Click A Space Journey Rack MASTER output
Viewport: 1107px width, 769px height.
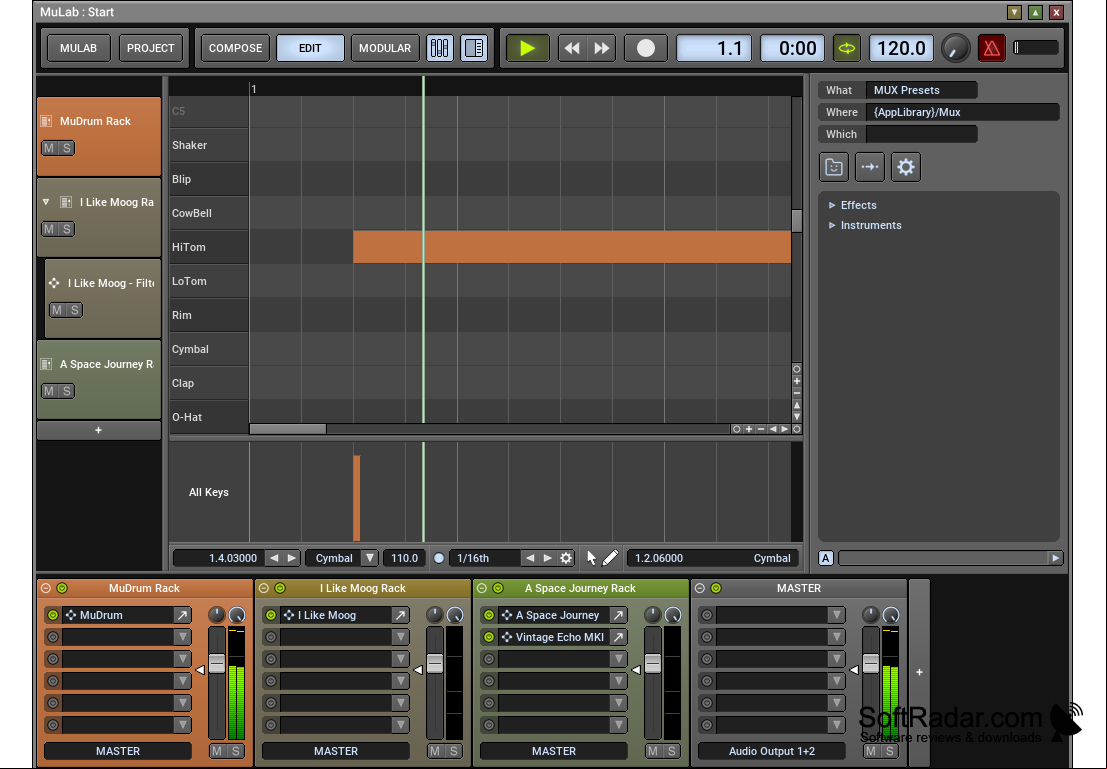coord(554,751)
